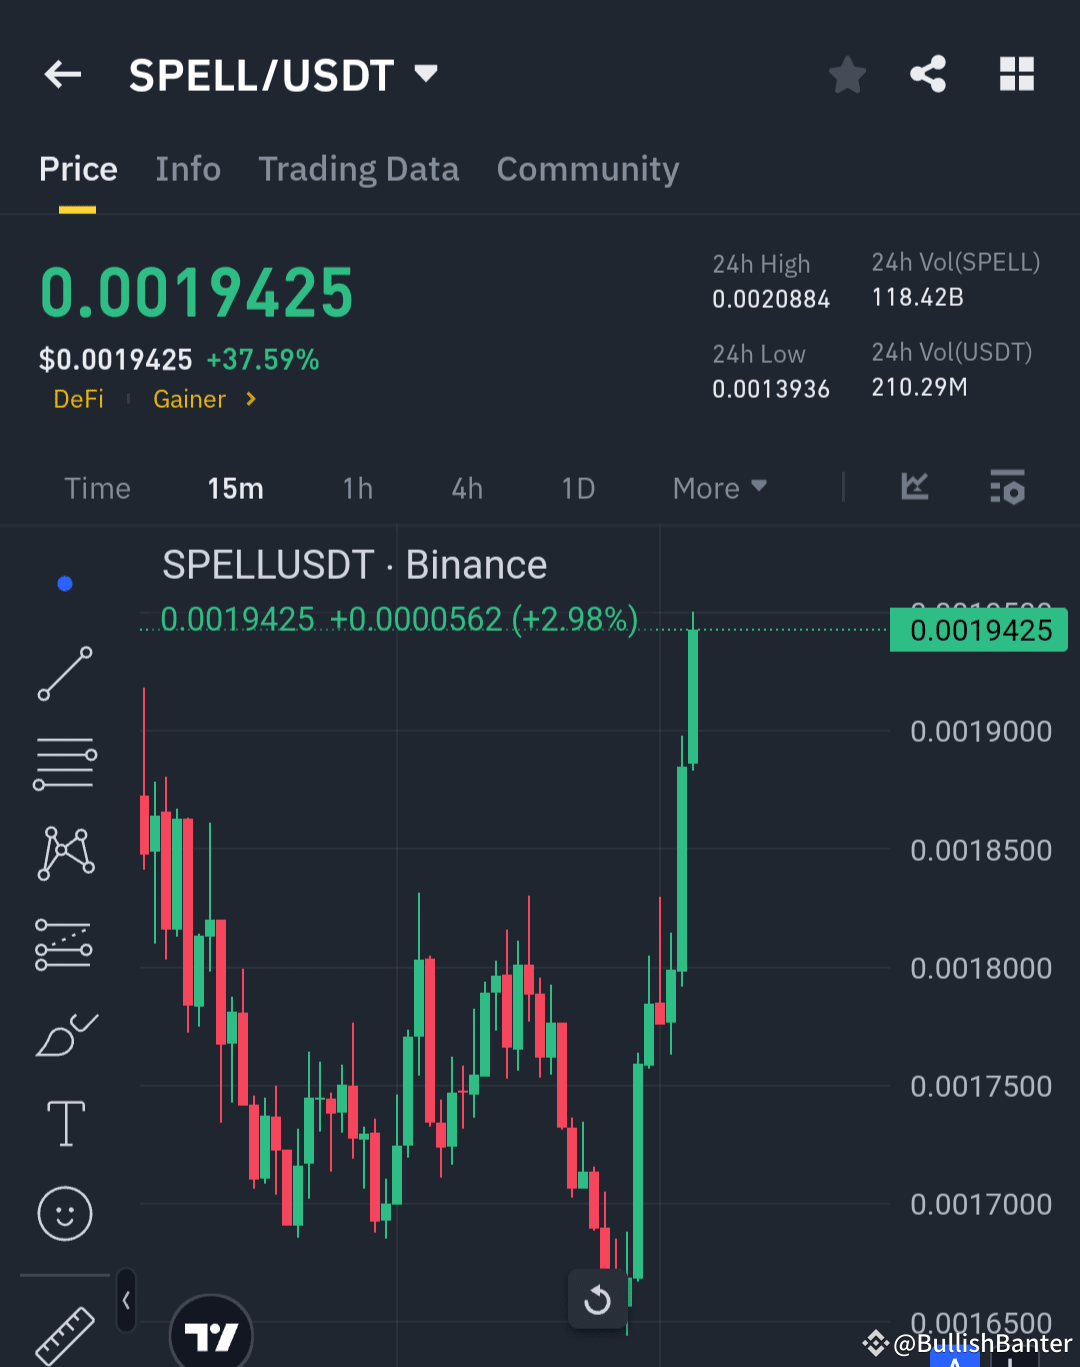Collapse the drawing tools sidebar chevron

[126, 1300]
